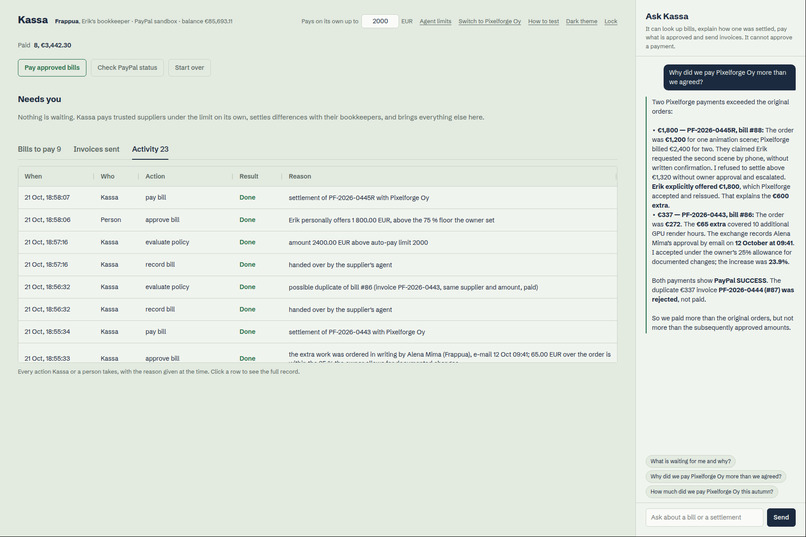Screen dimensions: 806x537
Task: Edit the auto-pay limit field showing 2000
Action: coord(380,21)
